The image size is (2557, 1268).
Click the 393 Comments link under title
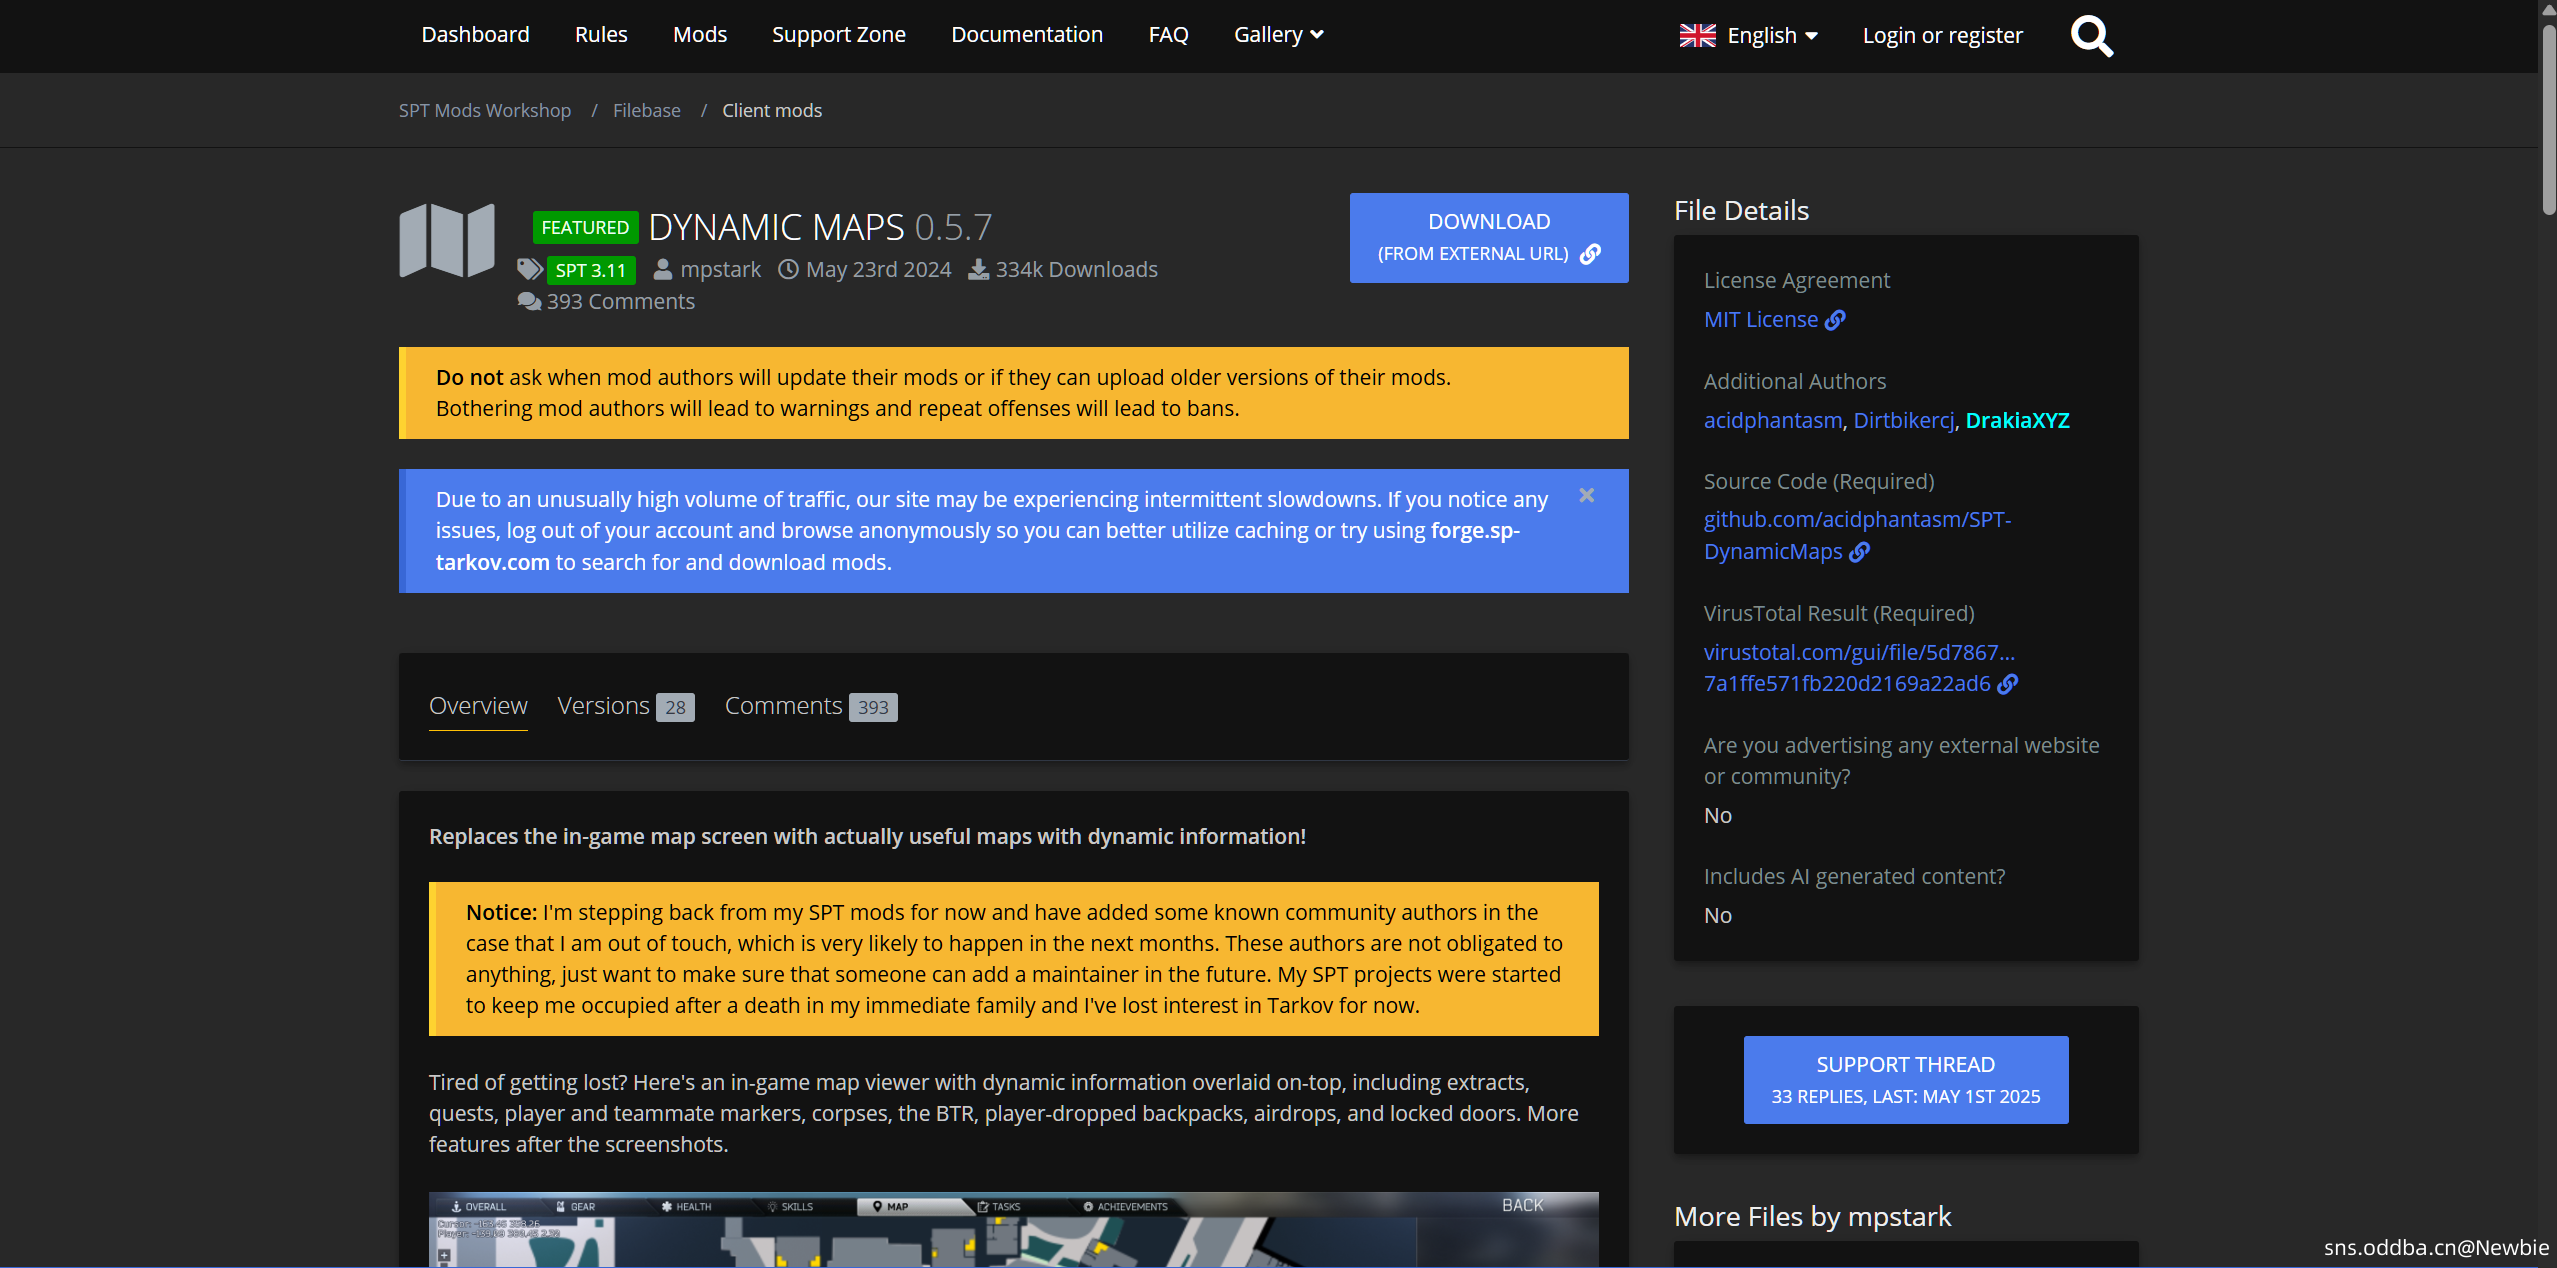620,302
